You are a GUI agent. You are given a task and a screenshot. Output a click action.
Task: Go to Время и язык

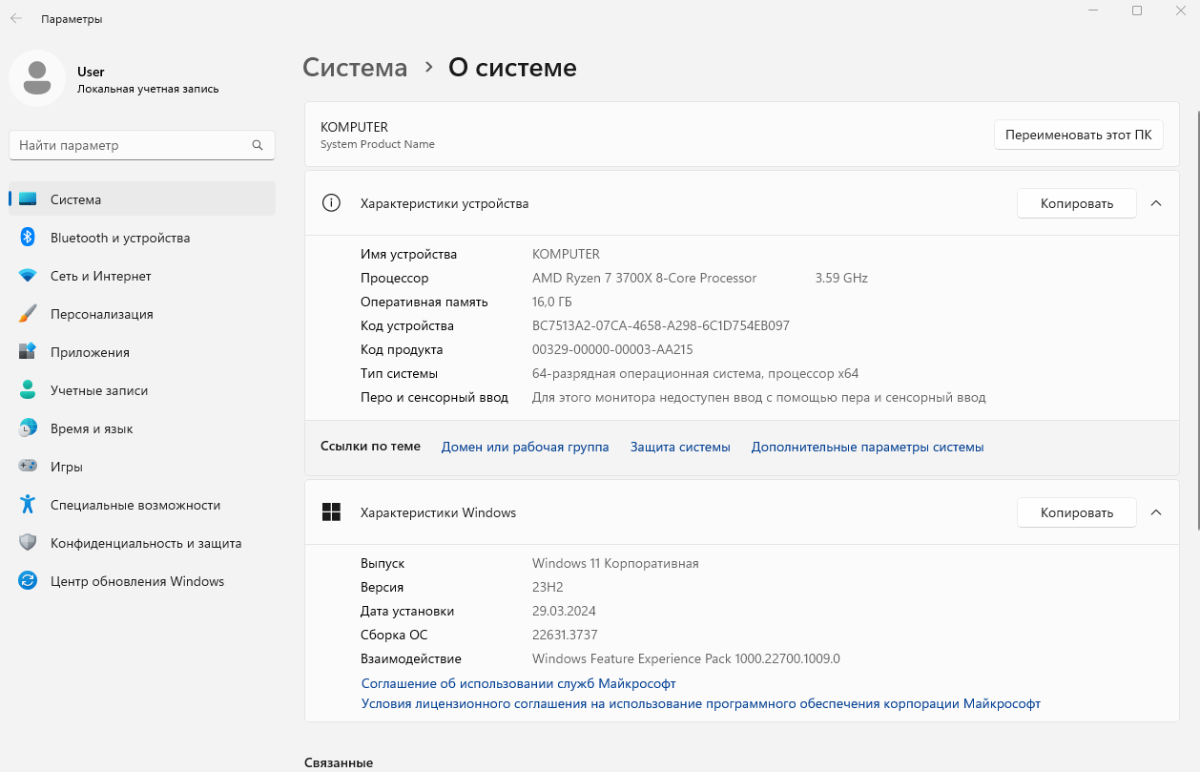coord(142,428)
